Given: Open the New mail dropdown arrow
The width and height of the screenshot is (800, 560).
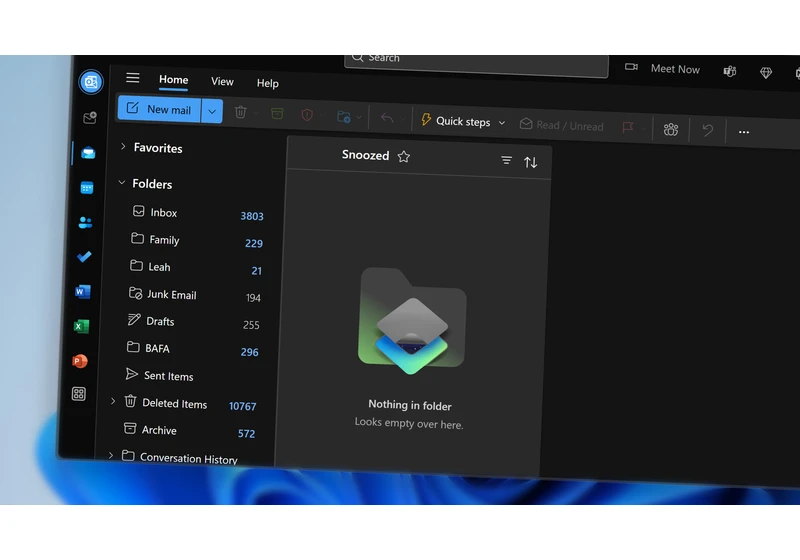Looking at the screenshot, I should pyautogui.click(x=212, y=111).
